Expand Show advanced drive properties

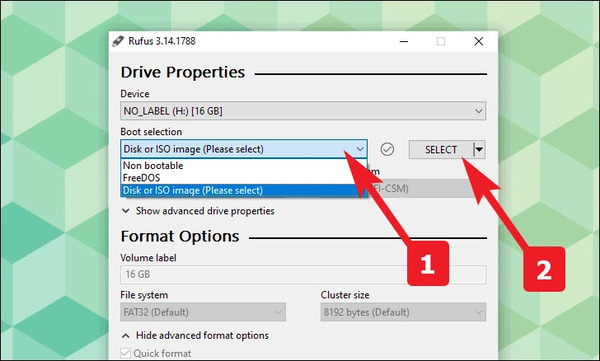(x=198, y=211)
